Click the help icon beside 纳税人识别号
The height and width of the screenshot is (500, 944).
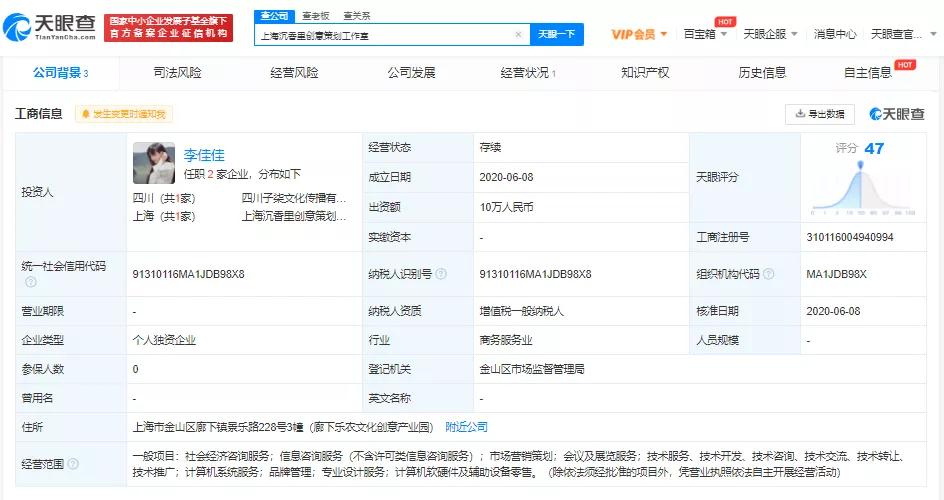pos(441,274)
